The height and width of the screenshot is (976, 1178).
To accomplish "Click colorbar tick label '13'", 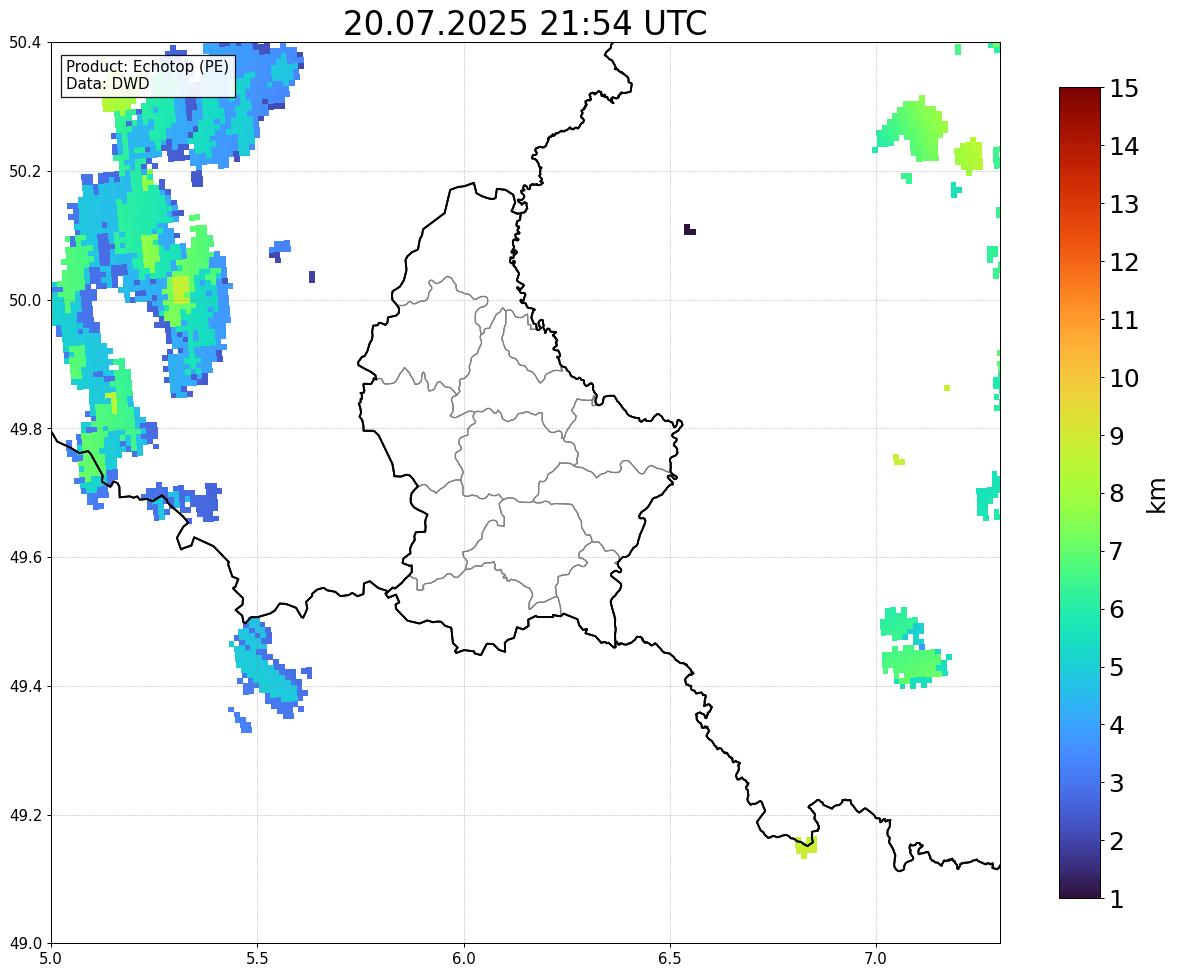I will [1124, 204].
